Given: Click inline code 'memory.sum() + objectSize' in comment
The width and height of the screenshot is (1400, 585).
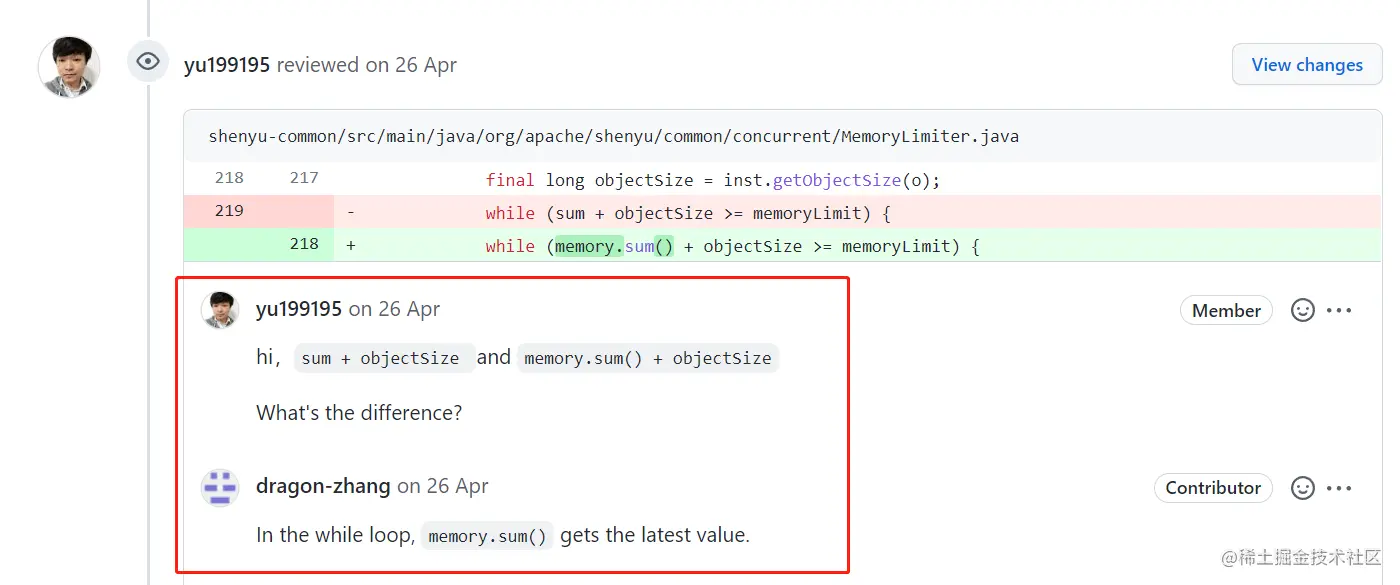Looking at the screenshot, I should (x=648, y=358).
